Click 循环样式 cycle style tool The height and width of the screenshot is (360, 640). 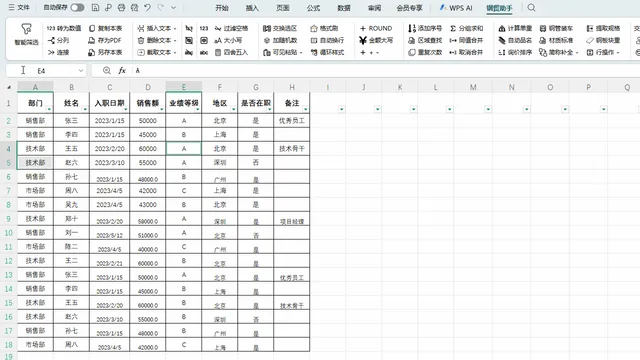327,52
